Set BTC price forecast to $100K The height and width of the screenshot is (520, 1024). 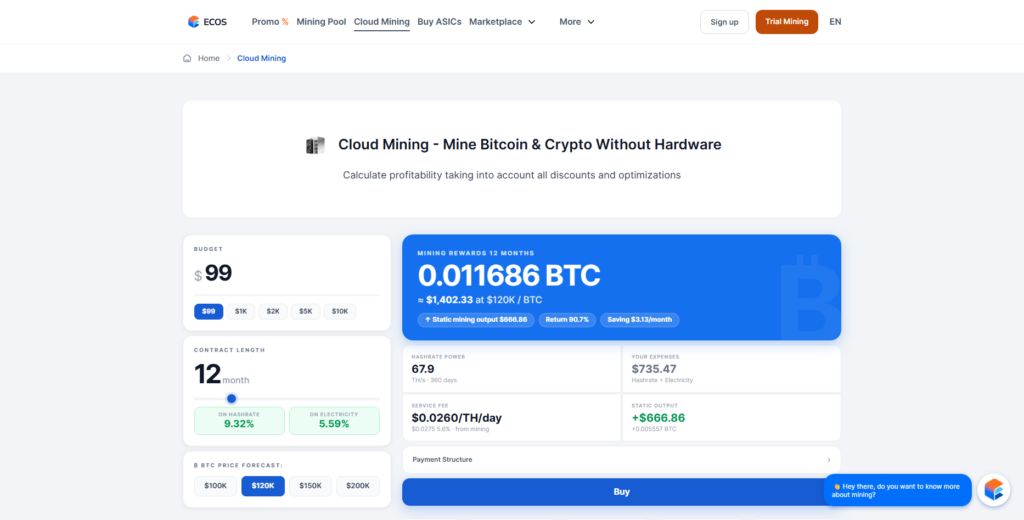point(216,486)
